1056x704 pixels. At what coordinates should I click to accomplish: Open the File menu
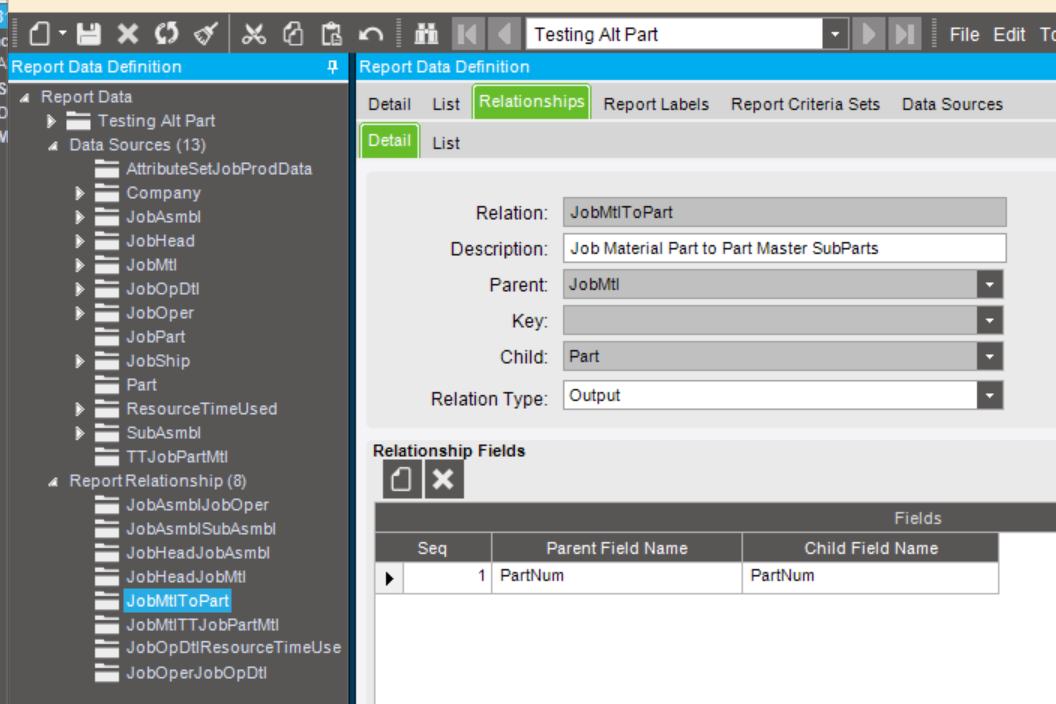[x=964, y=34]
